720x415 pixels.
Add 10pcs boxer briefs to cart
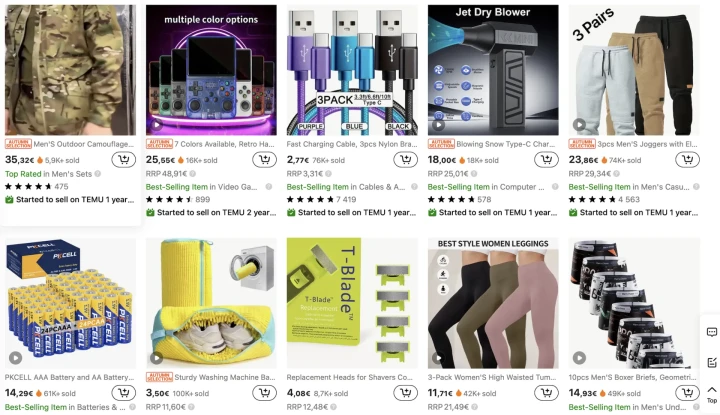687,393
